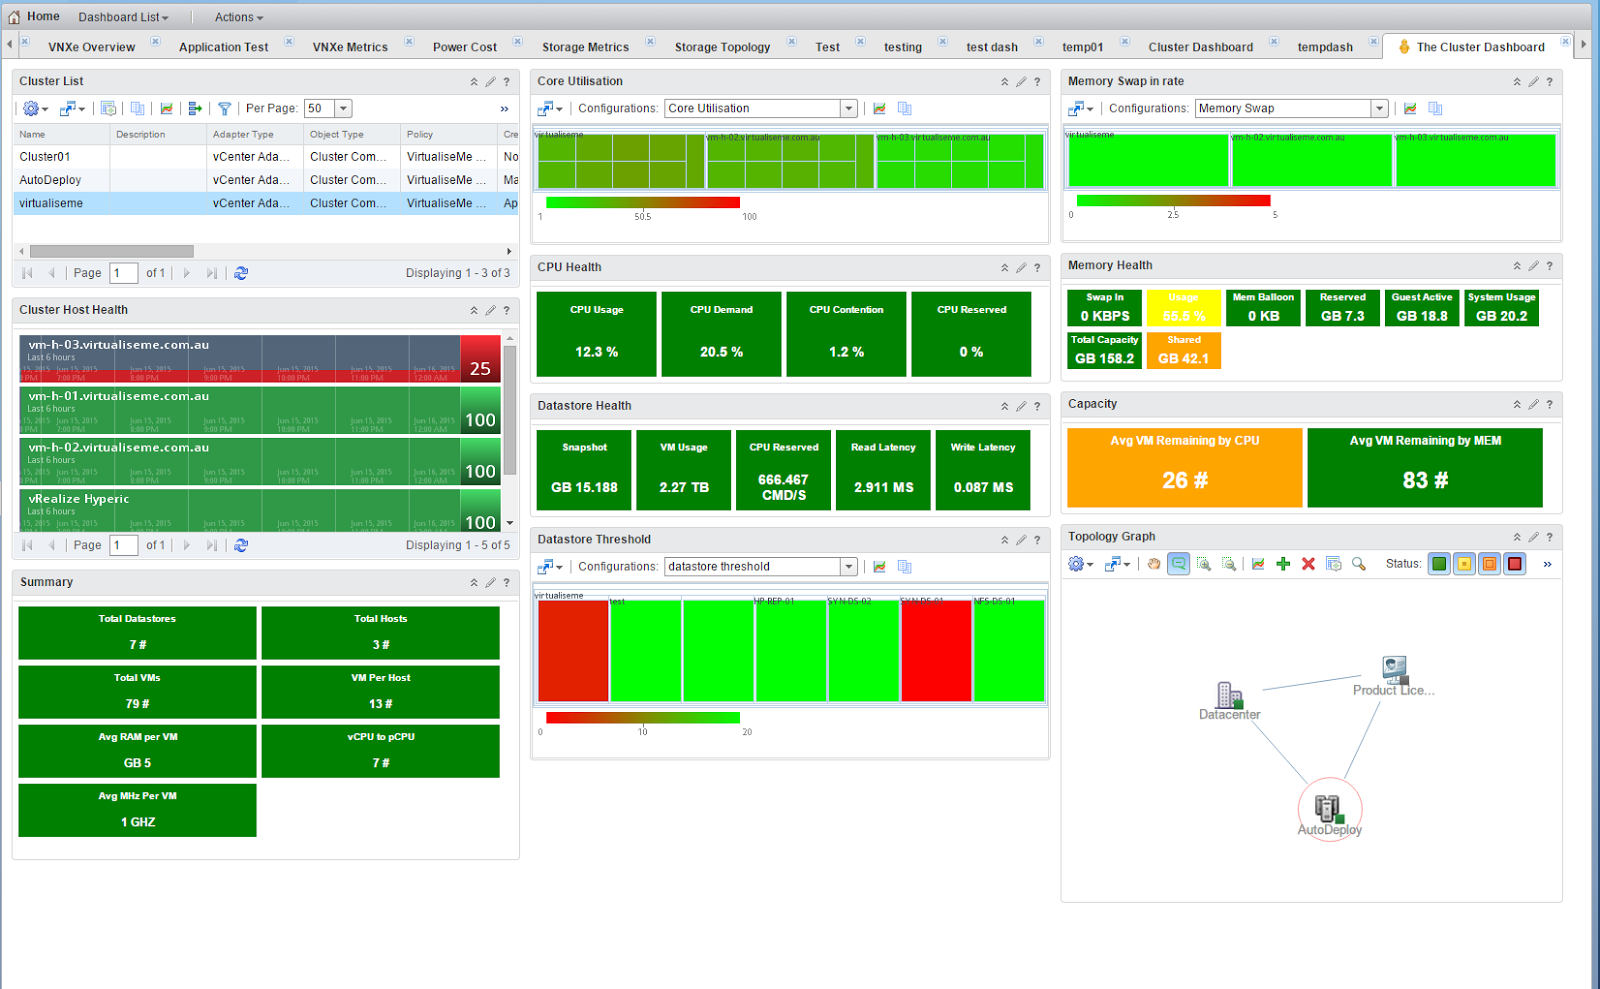This screenshot has width=1600, height=989.
Task: Click the zoom-in icon in Topology Graph toolbar
Action: click(x=1204, y=564)
